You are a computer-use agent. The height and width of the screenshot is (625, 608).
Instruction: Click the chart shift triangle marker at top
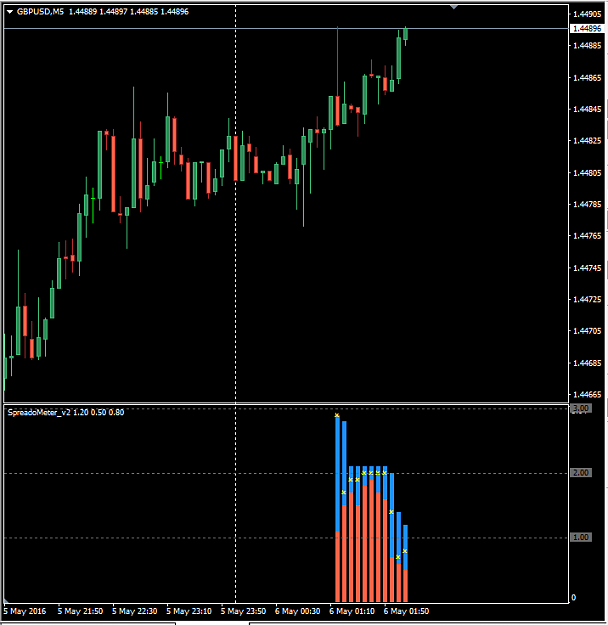(x=454, y=7)
